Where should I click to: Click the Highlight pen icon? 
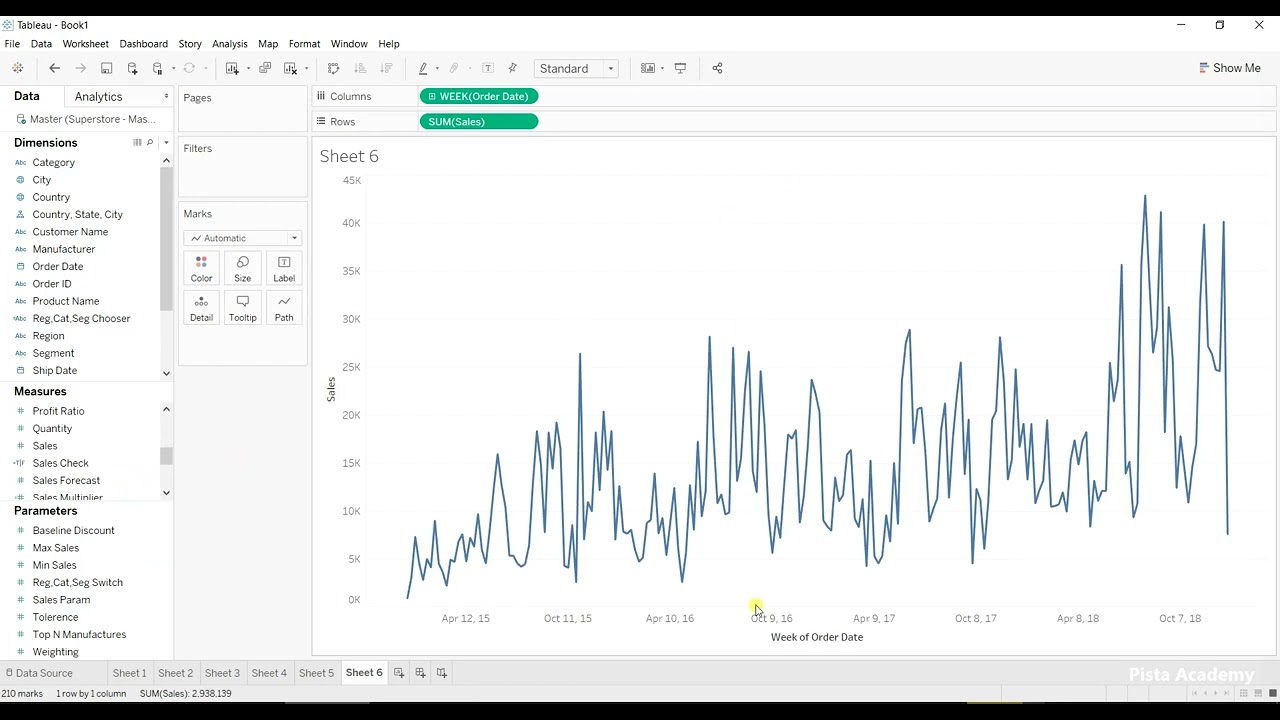[x=423, y=68]
